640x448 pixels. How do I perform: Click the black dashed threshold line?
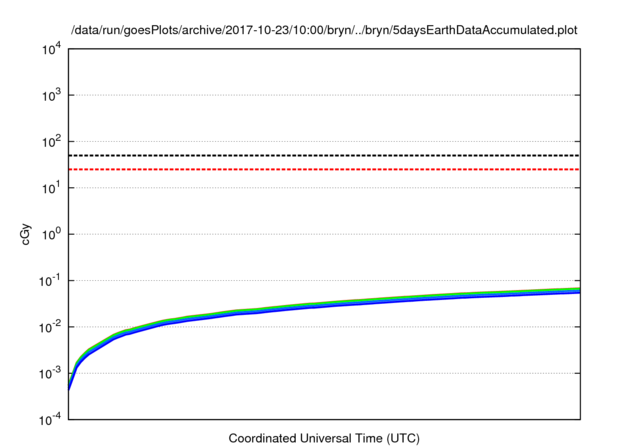click(x=324, y=155)
